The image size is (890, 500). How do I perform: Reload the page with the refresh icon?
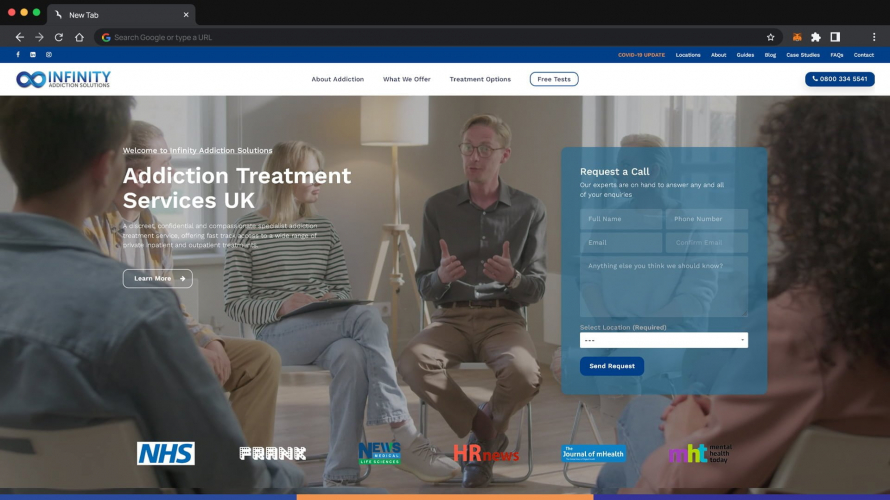click(x=59, y=37)
